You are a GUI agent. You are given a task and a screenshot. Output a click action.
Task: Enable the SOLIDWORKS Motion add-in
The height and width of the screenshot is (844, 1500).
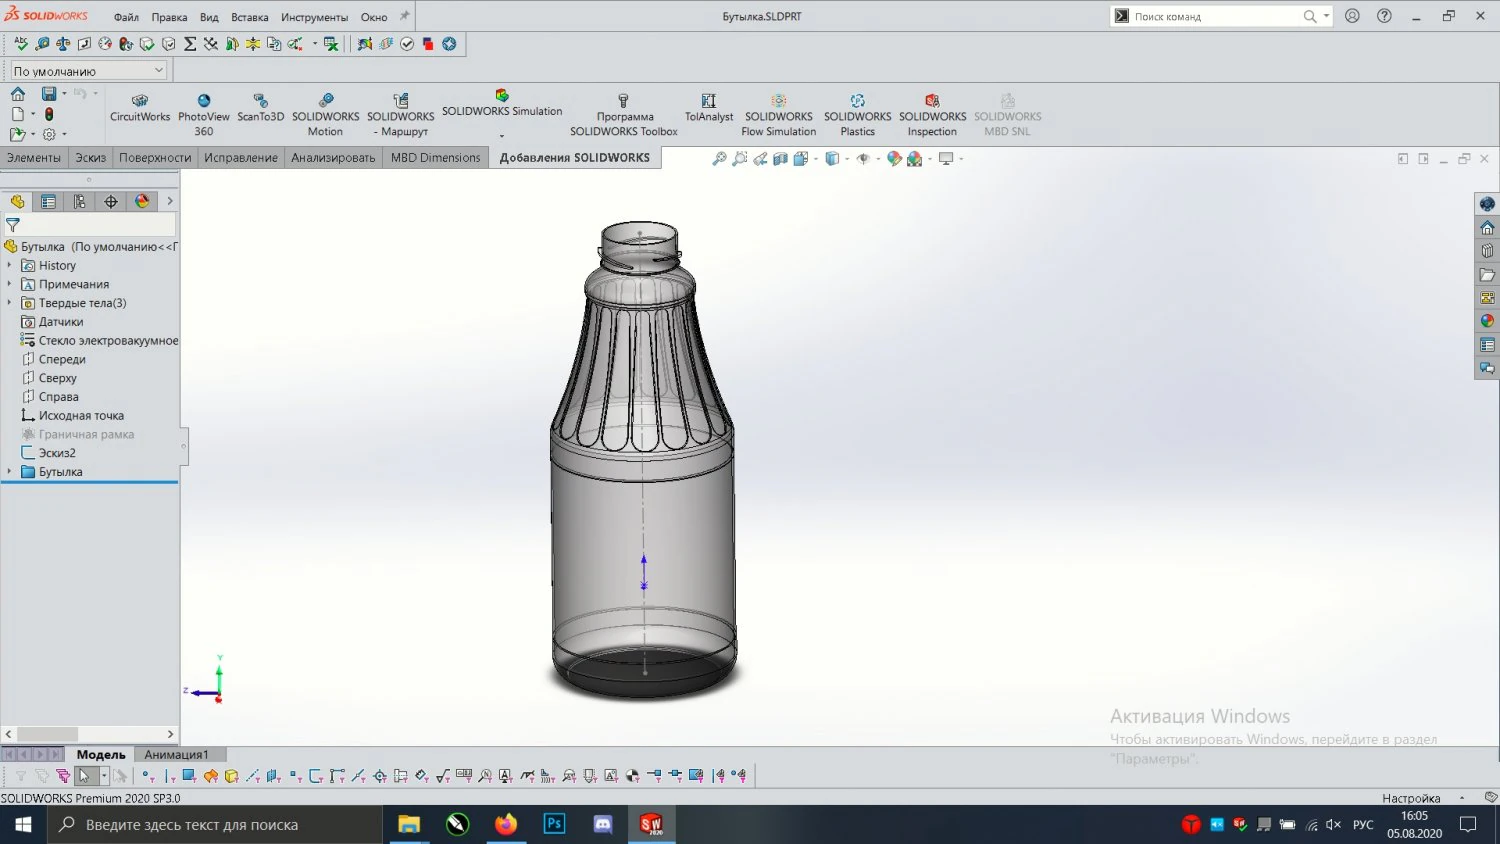325,115
